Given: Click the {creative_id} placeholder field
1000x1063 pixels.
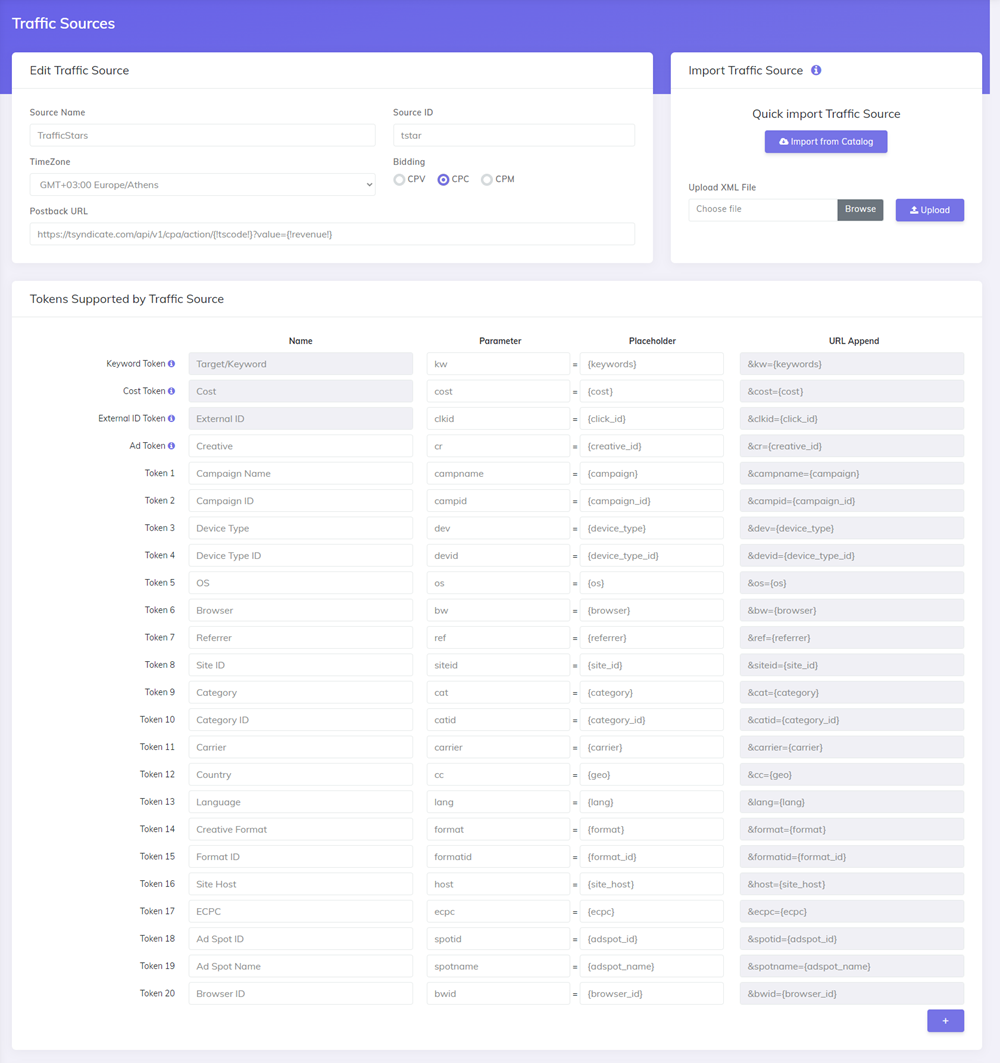Looking at the screenshot, I should click(x=652, y=446).
